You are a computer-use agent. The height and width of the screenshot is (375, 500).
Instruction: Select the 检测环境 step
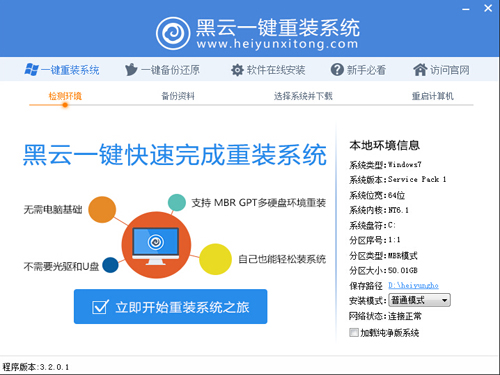65,96
